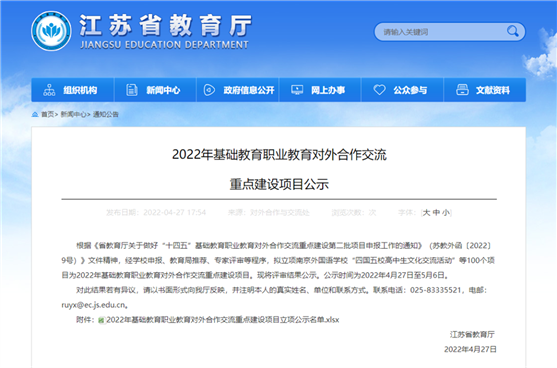Image resolution: width=557 pixels, height=368 pixels.
Task: Open the 文献资料 menu item
Action: click(x=485, y=90)
